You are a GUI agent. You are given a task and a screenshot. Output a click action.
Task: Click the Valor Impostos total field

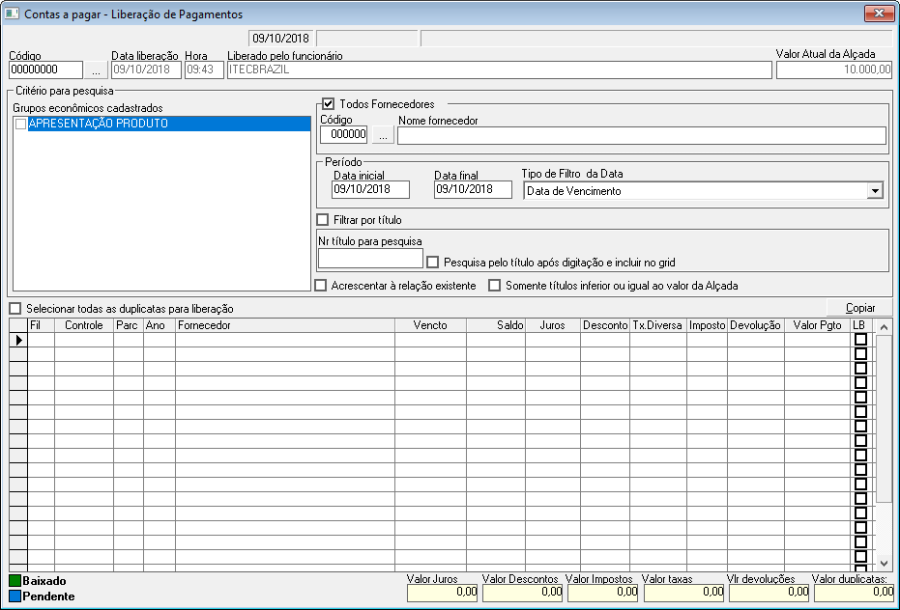point(603,592)
